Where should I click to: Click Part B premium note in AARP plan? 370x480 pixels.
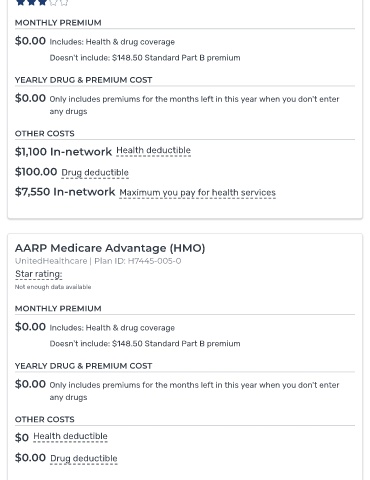point(145,344)
